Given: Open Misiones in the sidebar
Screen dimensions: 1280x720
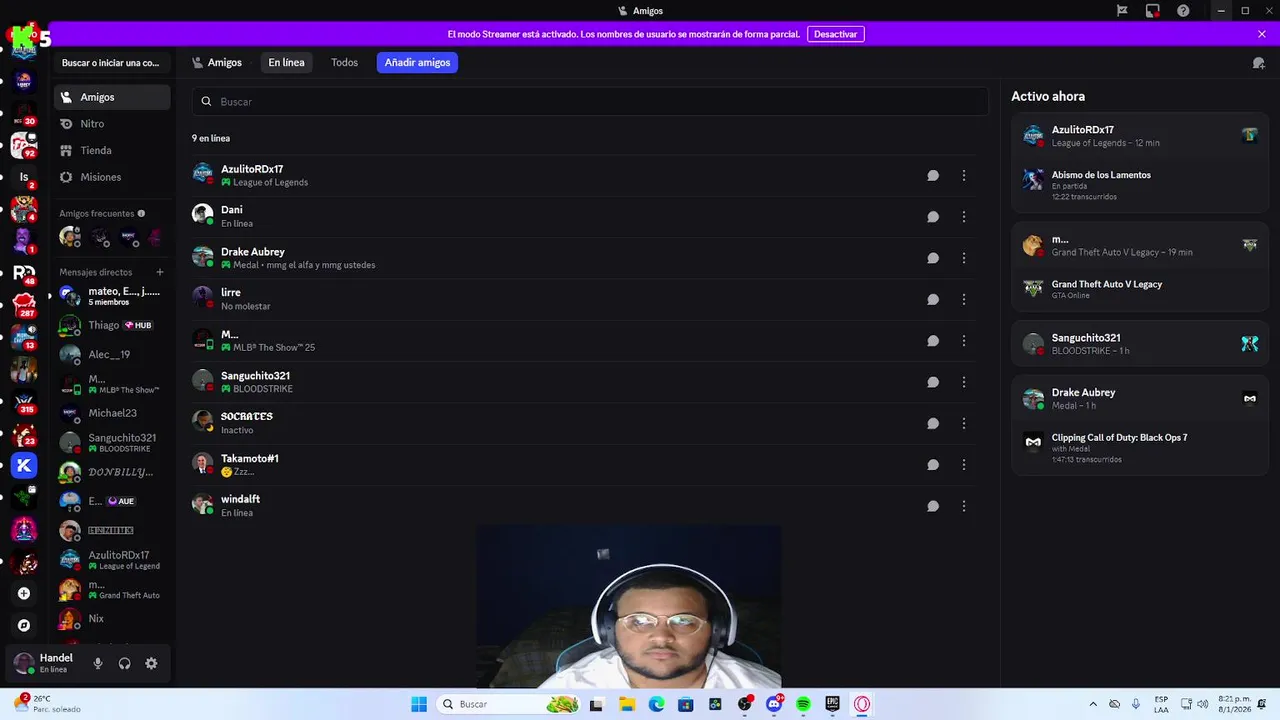Looking at the screenshot, I should click(112, 177).
